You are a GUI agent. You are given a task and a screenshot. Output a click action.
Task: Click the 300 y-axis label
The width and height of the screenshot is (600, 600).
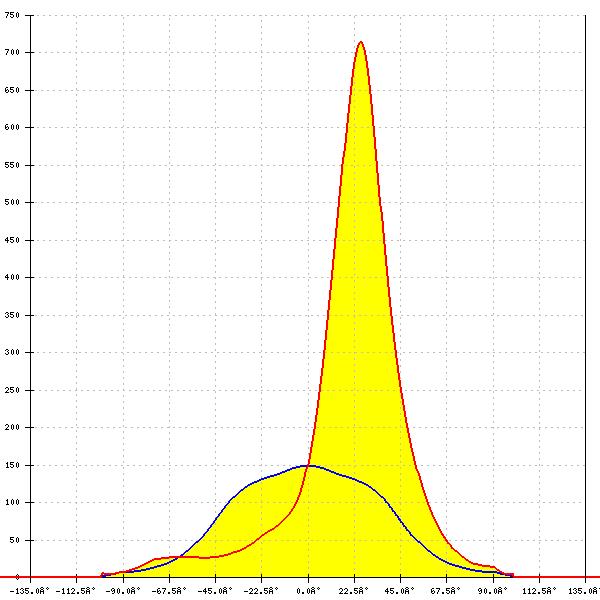click(12, 352)
